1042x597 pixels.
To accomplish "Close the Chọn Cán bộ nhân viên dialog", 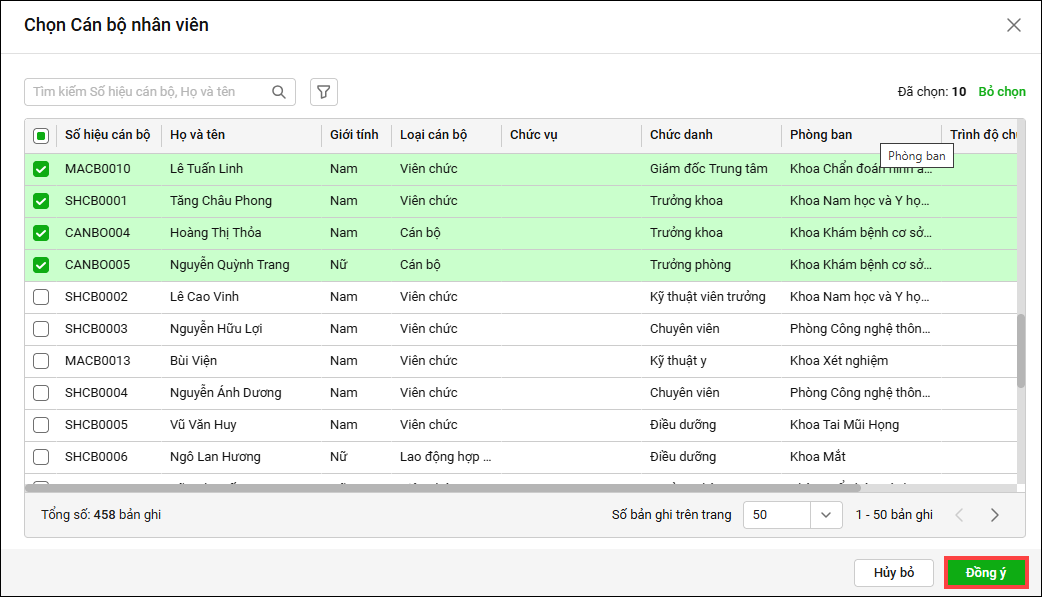I will [1014, 25].
